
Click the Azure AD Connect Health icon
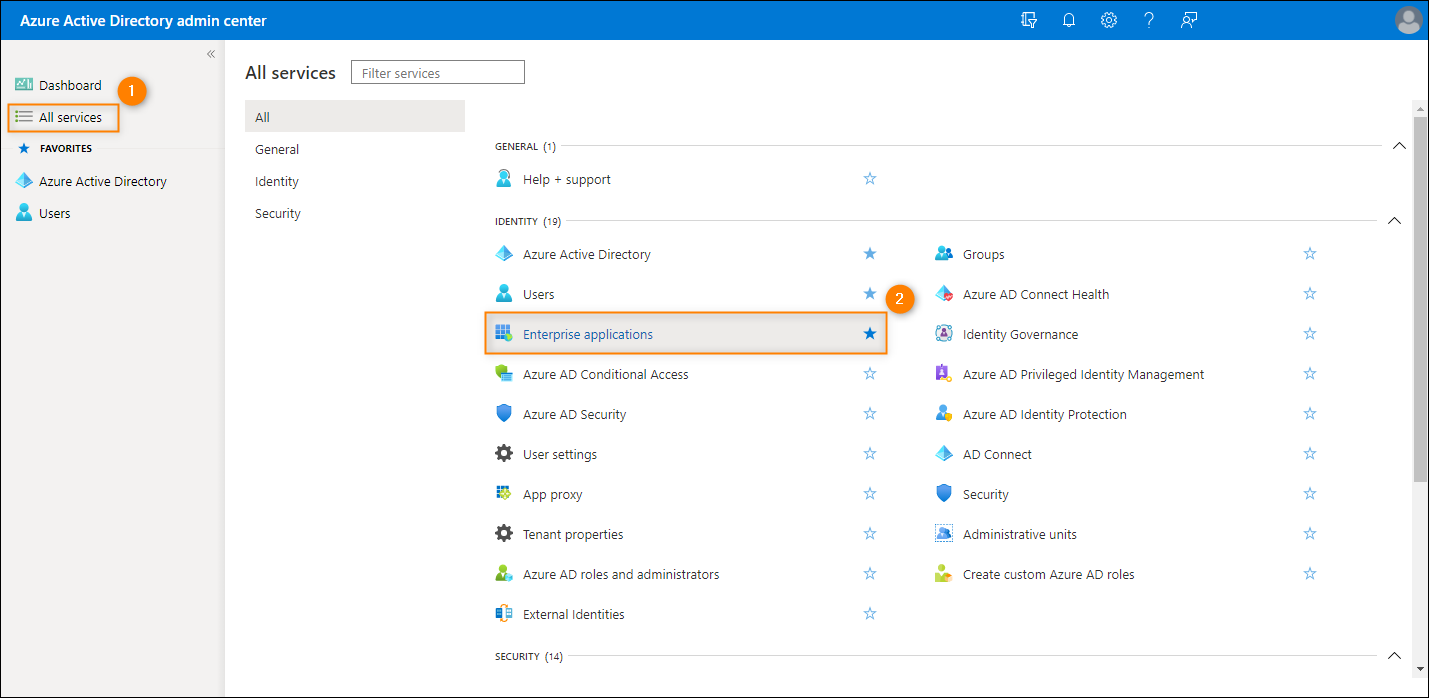944,294
